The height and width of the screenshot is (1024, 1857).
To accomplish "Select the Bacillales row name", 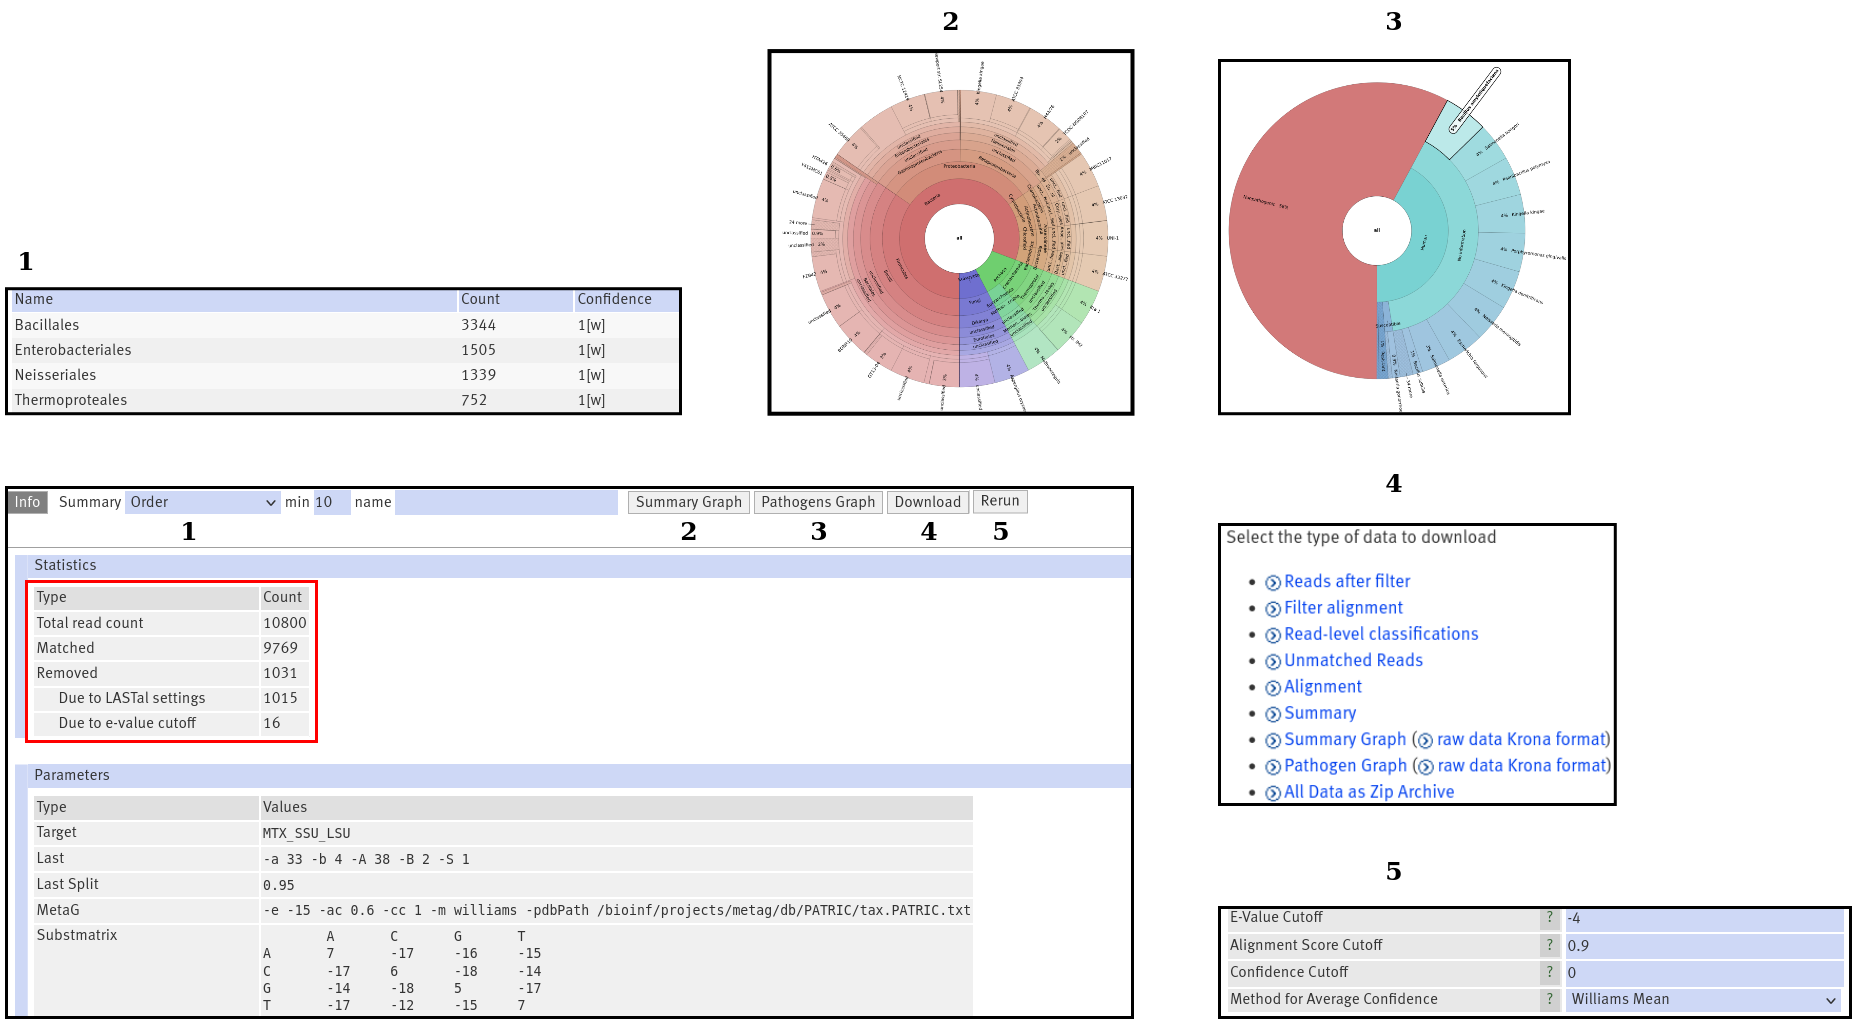I will [47, 325].
